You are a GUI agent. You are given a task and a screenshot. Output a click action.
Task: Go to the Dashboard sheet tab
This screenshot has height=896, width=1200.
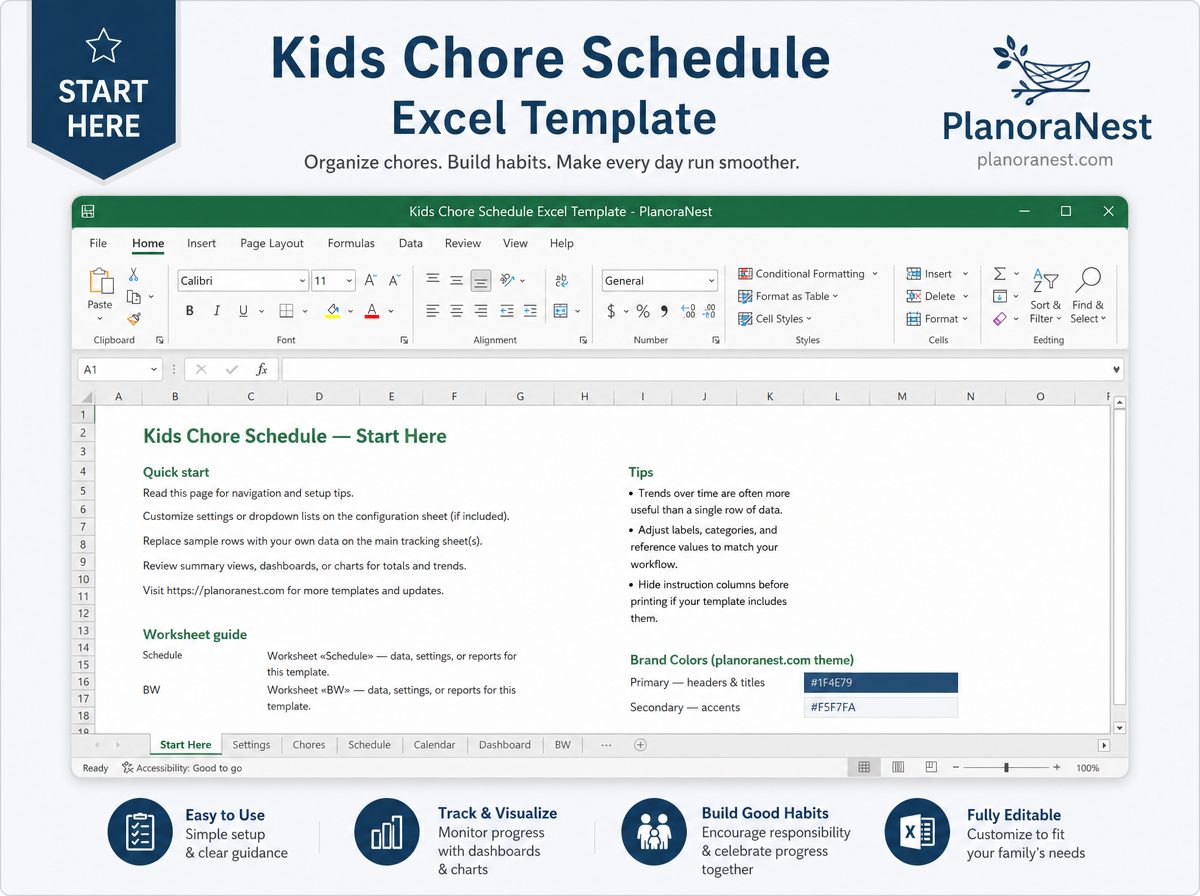pos(505,744)
